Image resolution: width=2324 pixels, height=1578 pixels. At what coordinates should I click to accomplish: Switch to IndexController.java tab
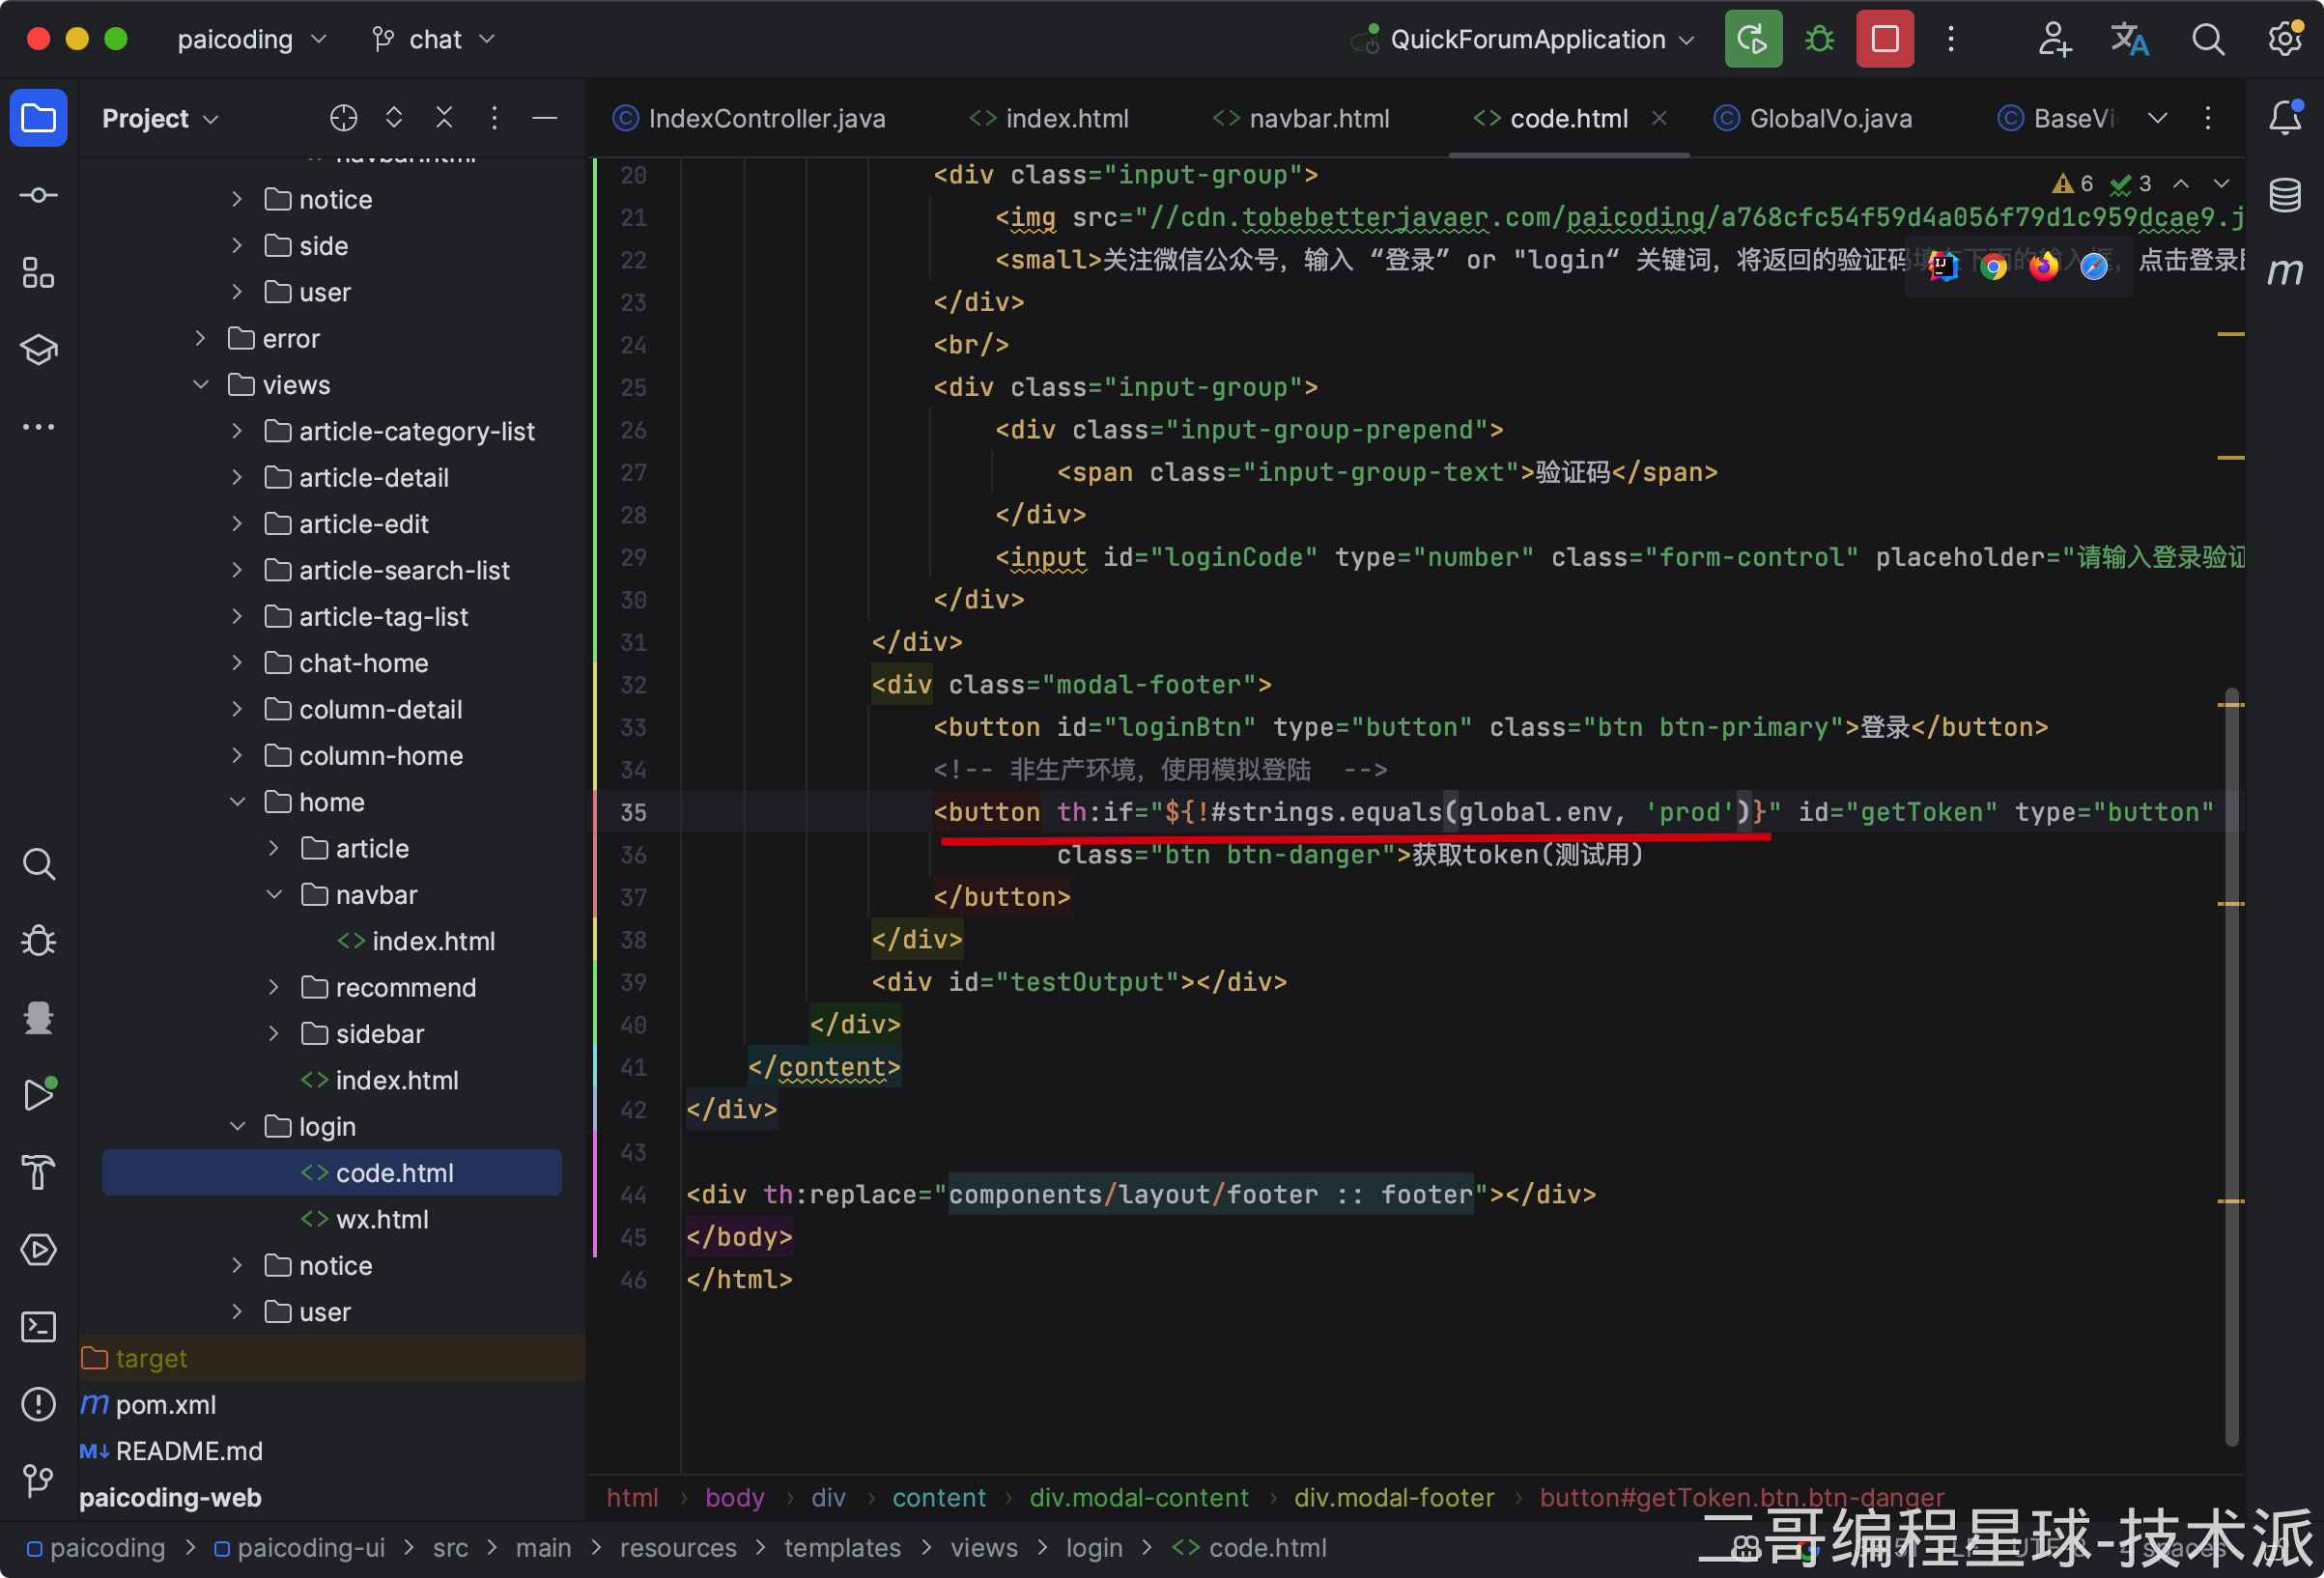click(x=766, y=118)
